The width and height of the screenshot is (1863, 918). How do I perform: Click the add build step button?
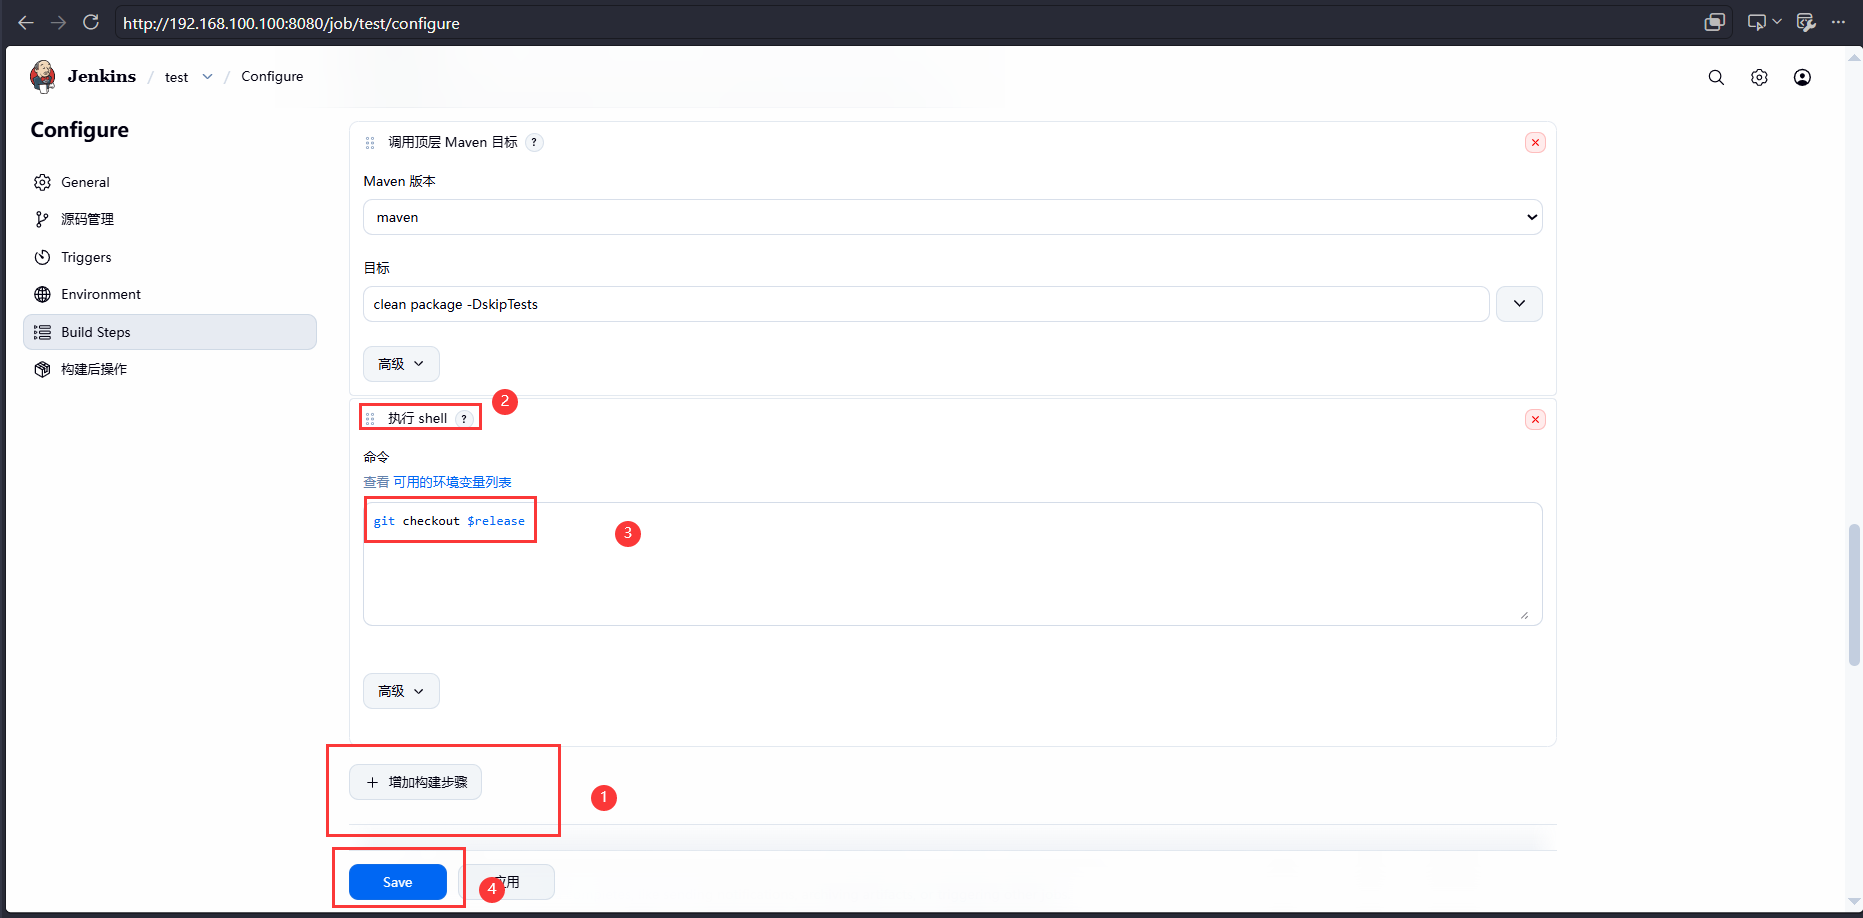click(x=415, y=782)
